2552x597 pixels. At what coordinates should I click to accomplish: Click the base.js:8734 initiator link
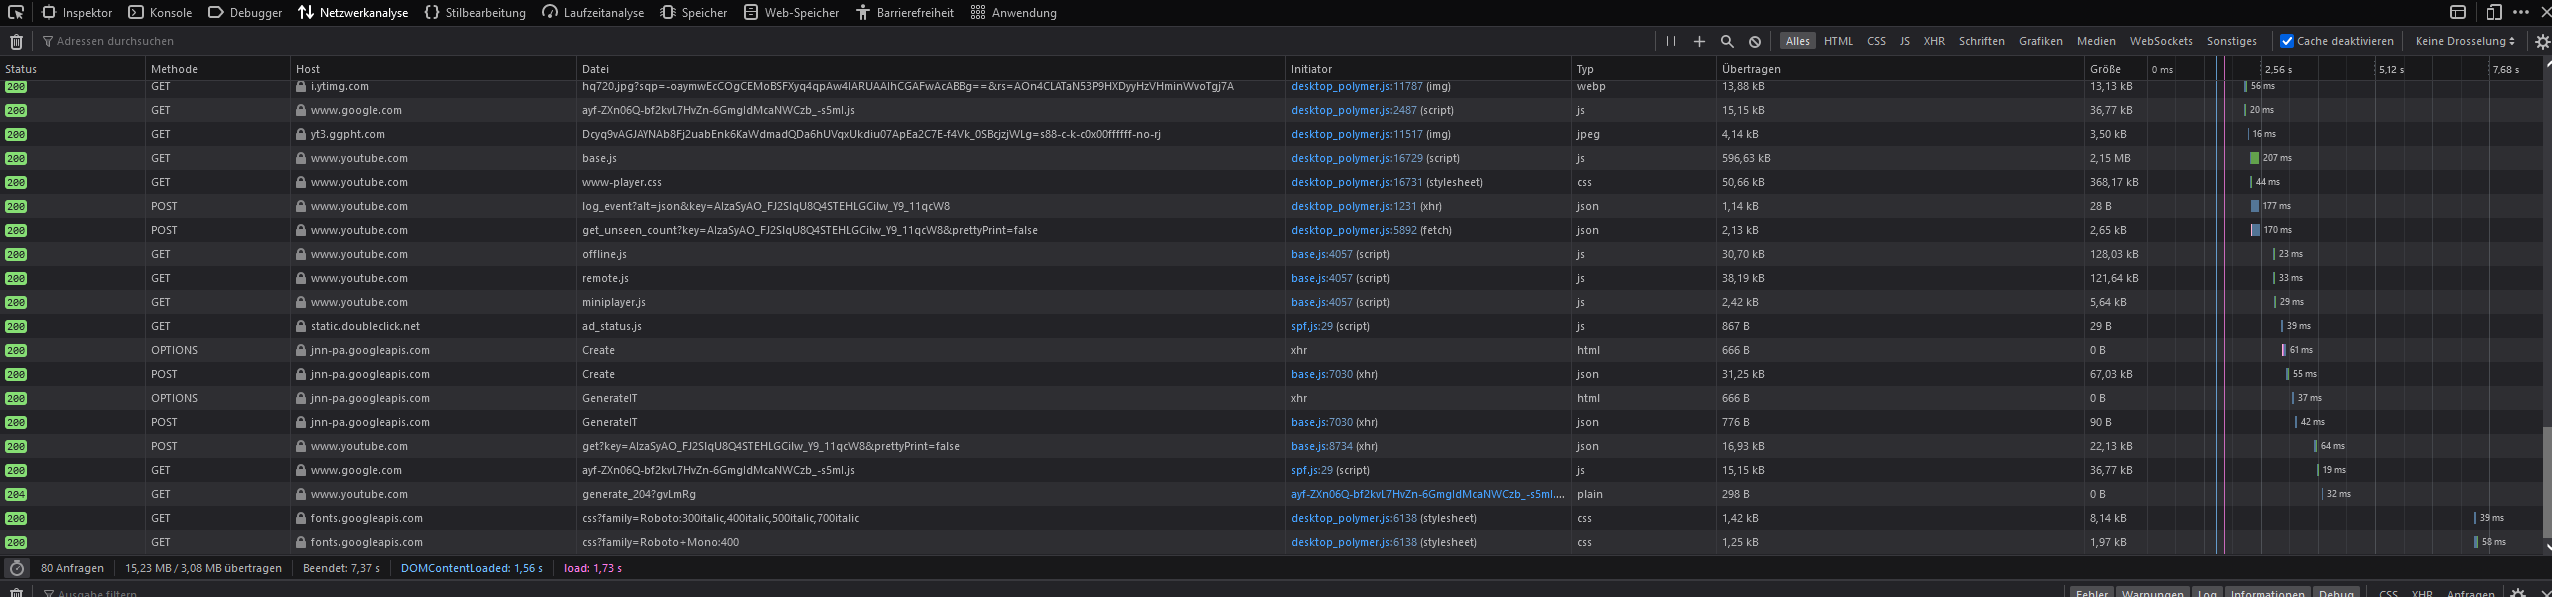[1321, 446]
